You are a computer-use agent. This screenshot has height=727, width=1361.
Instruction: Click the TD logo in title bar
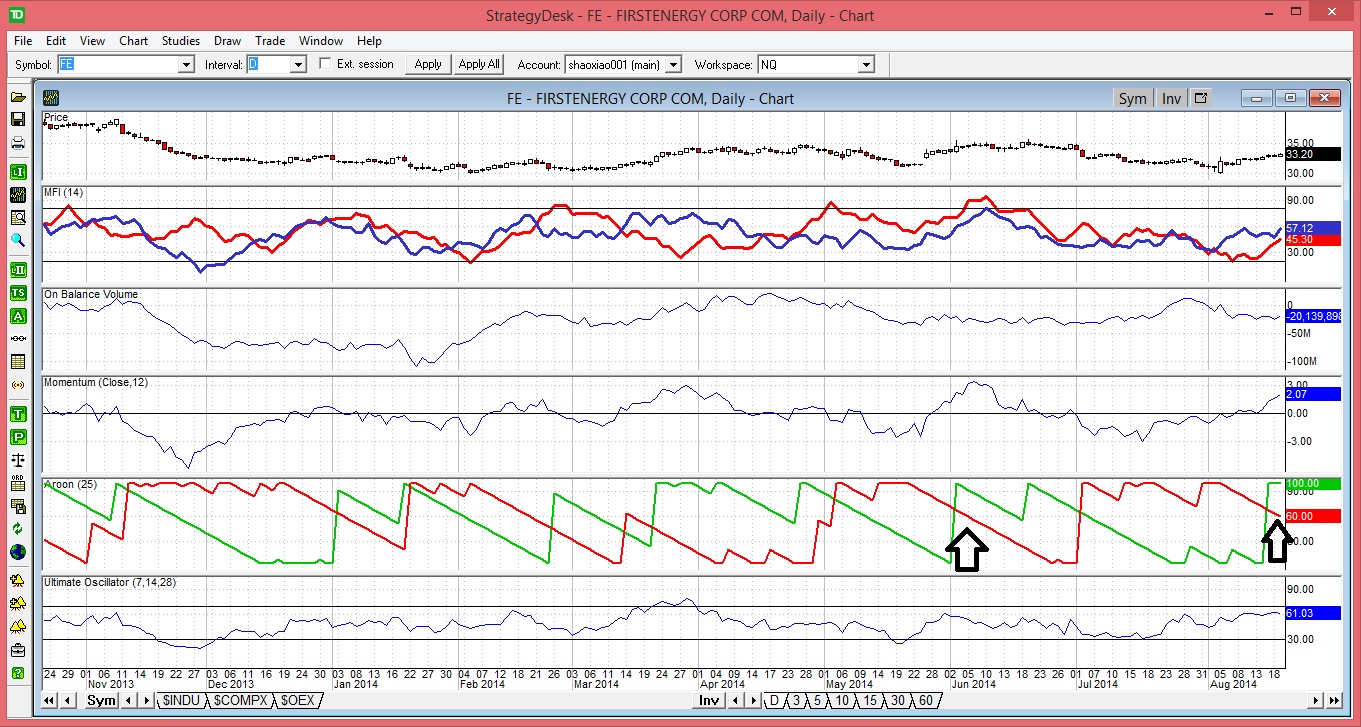coord(17,16)
